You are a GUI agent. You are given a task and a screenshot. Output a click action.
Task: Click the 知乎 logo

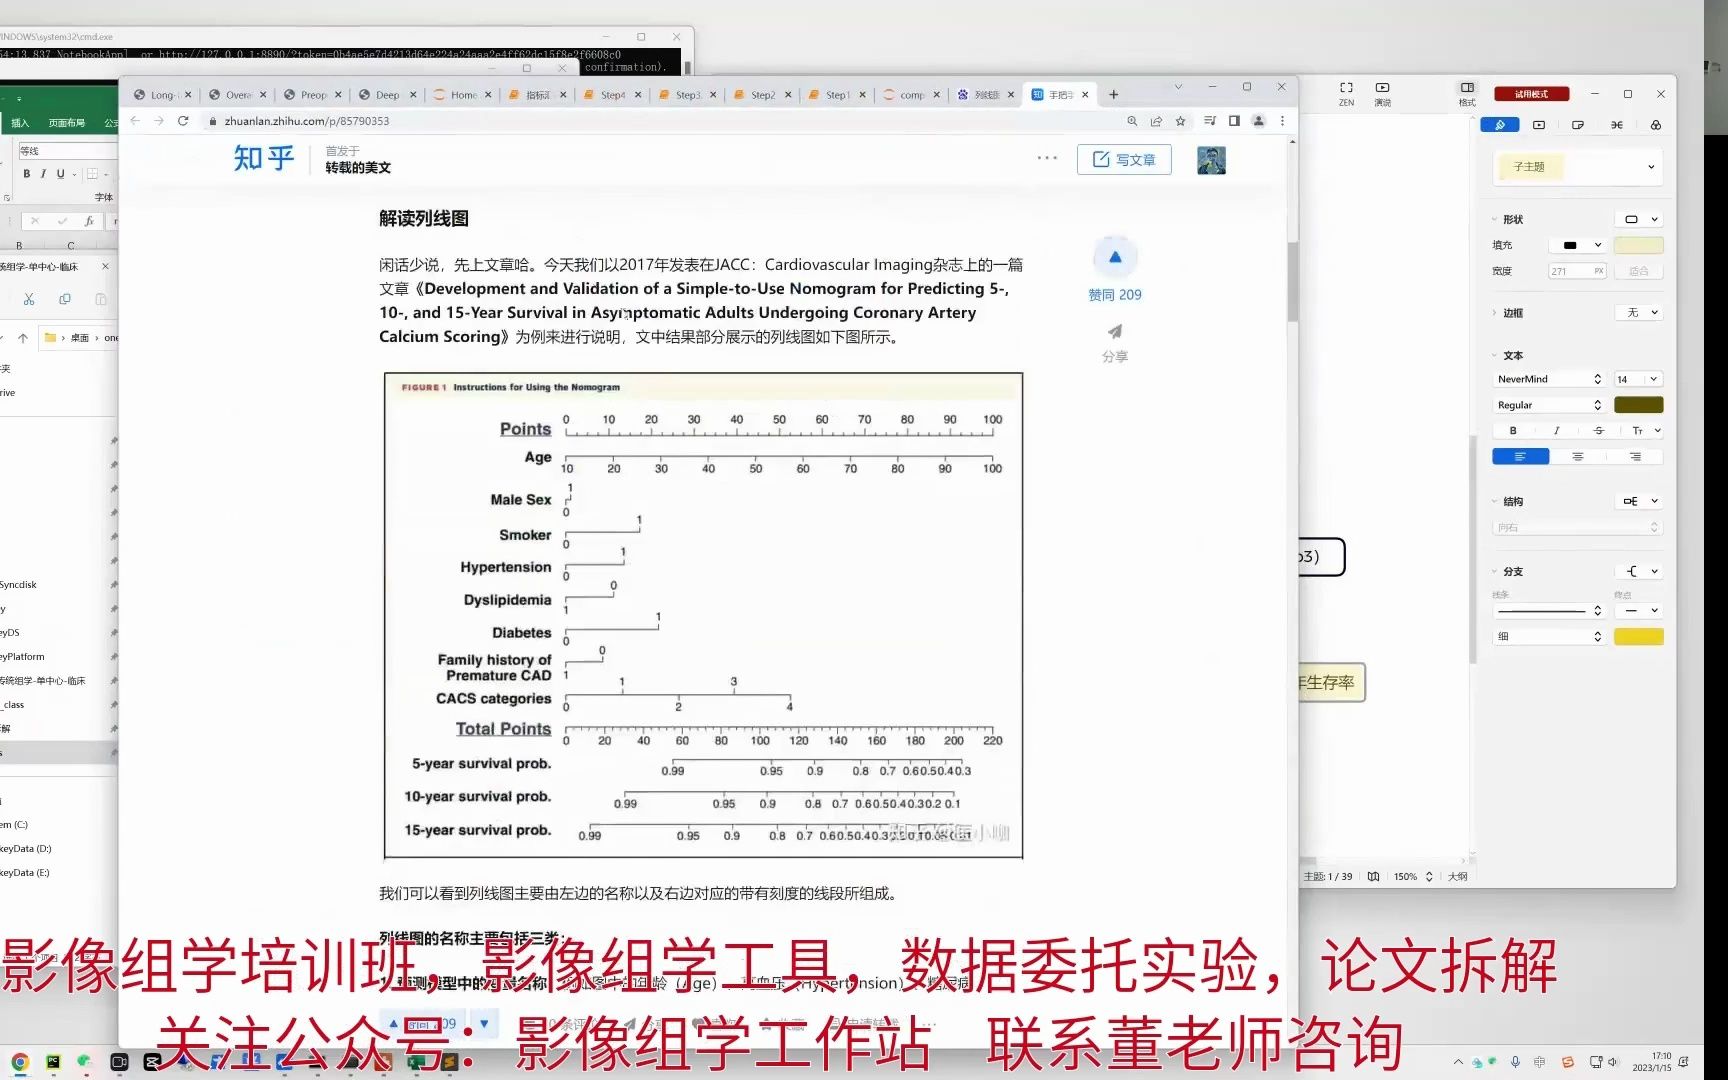coord(264,158)
